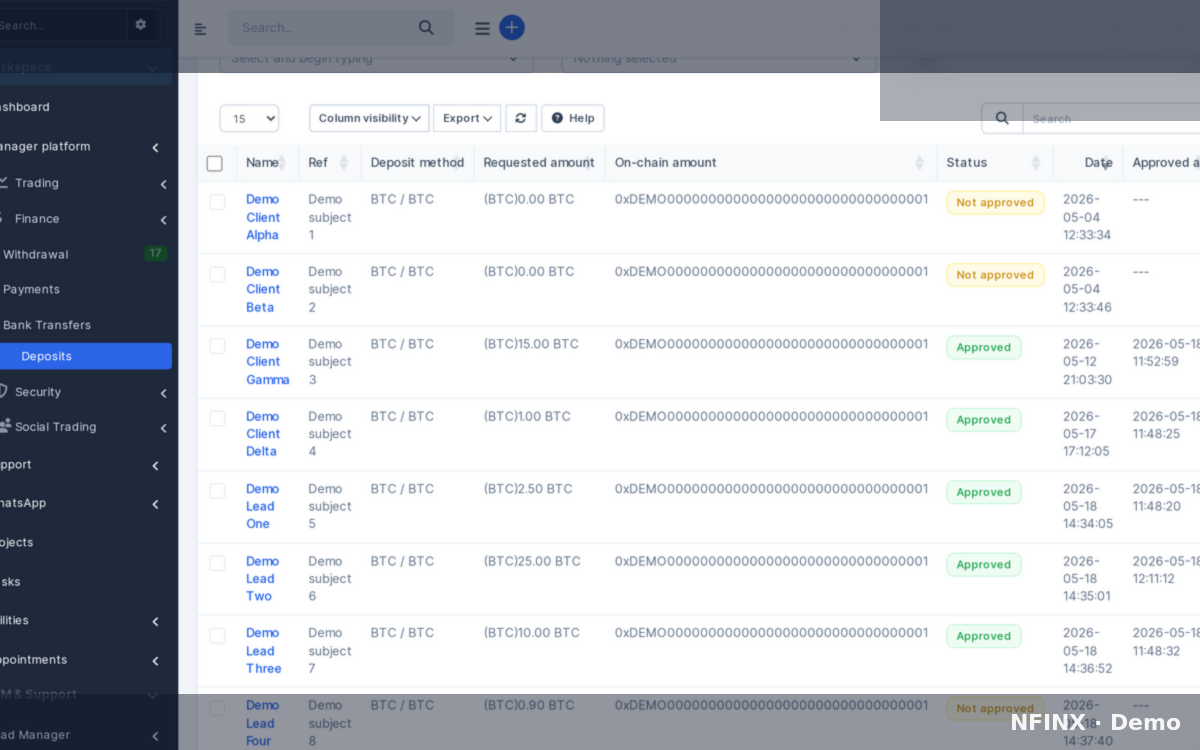Image resolution: width=1200 pixels, height=750 pixels.
Task: Click the (BTC)15.00 BTC amount cell
Action: (531, 344)
